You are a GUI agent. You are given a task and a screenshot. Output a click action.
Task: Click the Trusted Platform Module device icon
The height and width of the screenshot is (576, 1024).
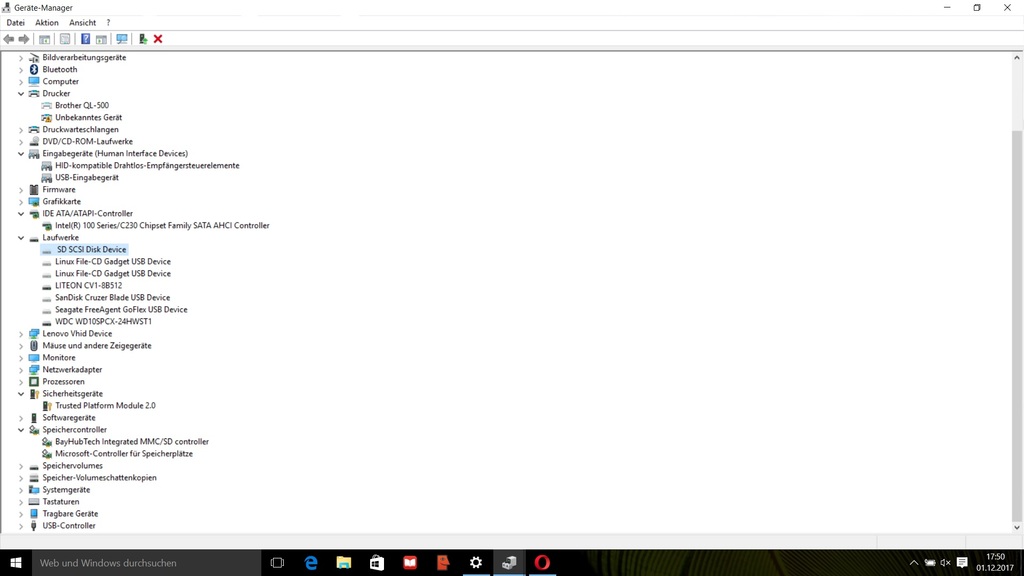[46, 406]
